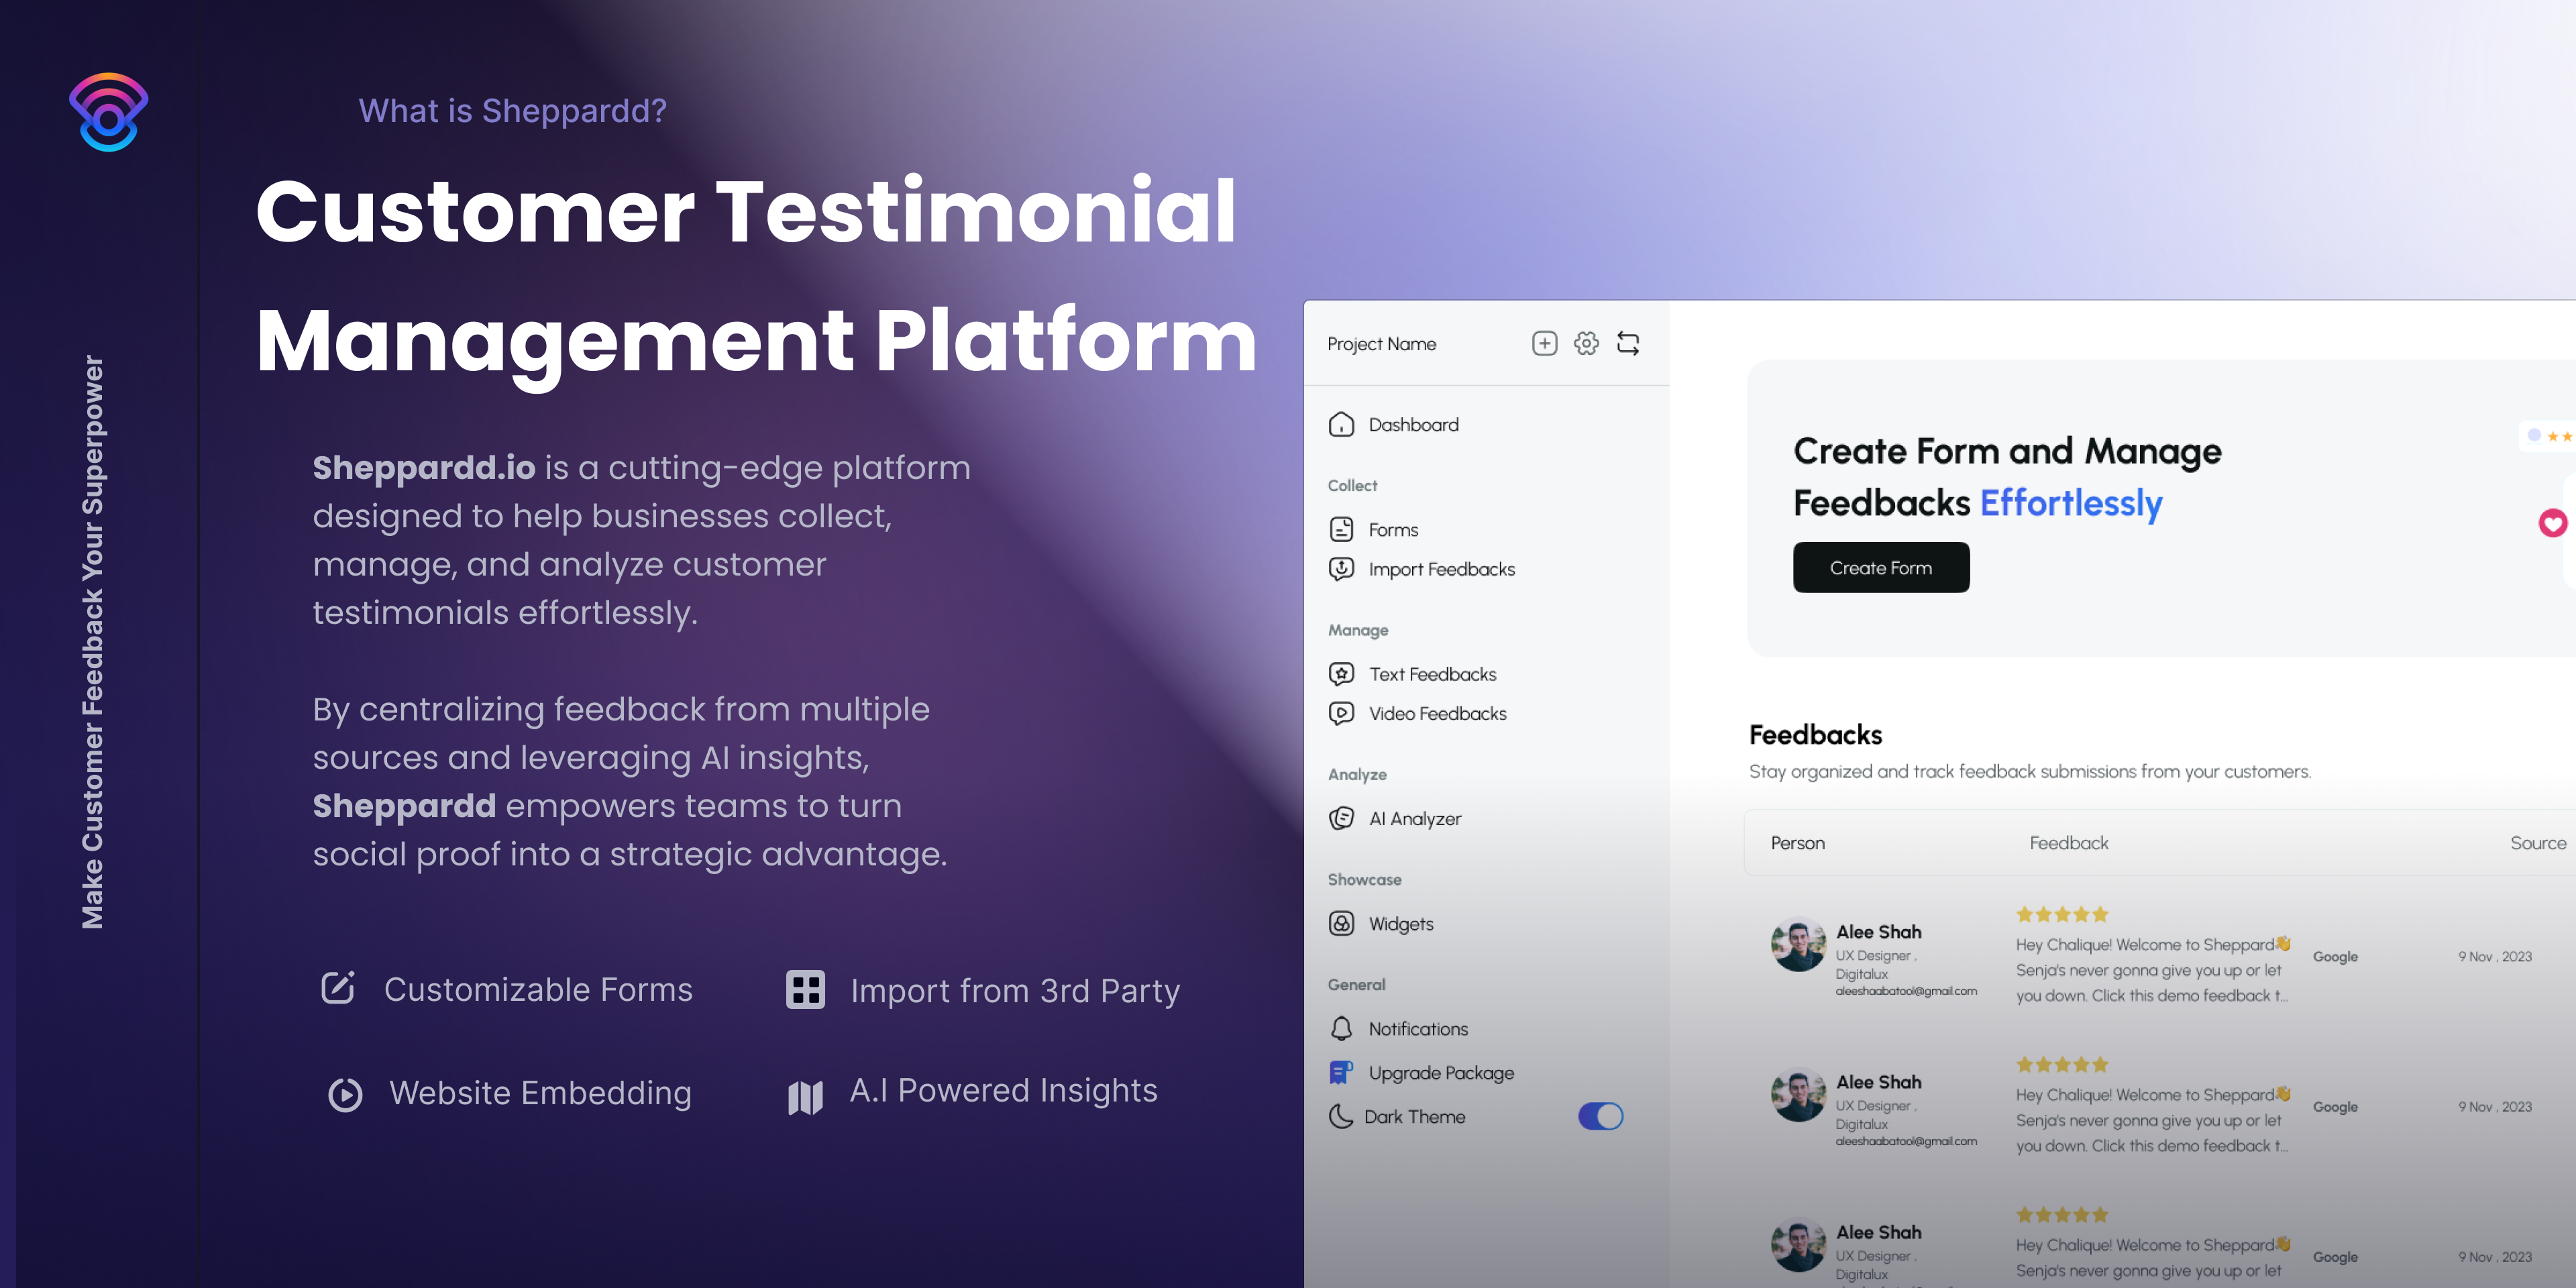
Task: Click the Import from 3rd Party grid icon
Action: point(805,989)
